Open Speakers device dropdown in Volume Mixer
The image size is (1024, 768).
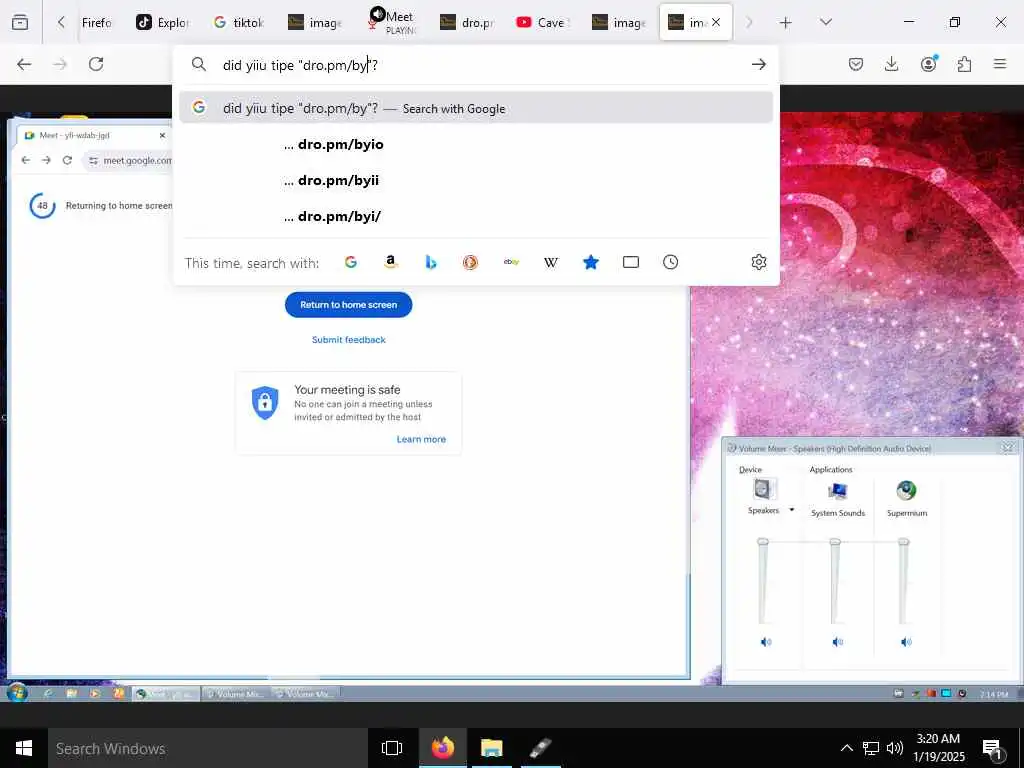click(x=792, y=510)
